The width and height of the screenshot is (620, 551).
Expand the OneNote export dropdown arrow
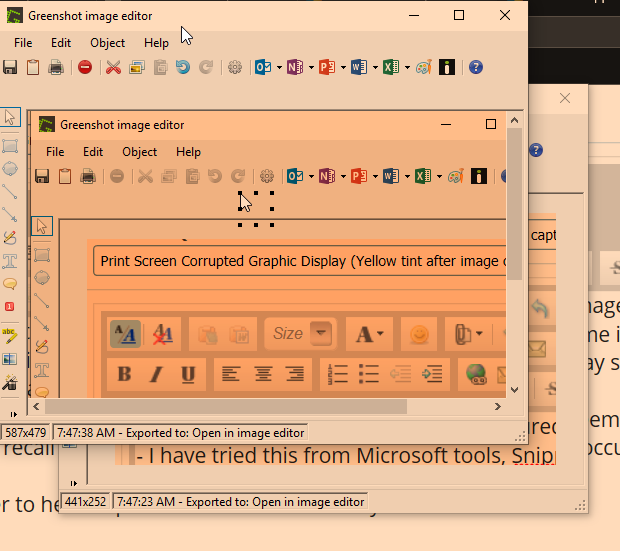pos(311,68)
